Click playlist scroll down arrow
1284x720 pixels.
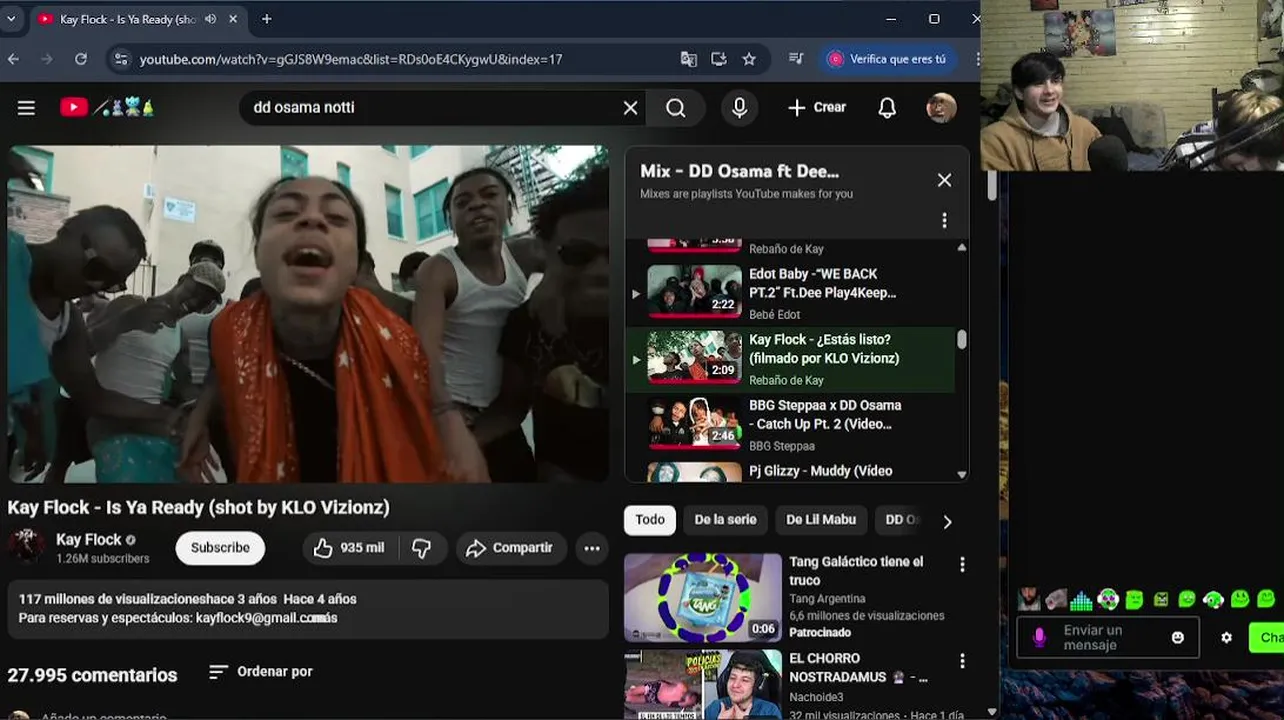[x=962, y=475]
